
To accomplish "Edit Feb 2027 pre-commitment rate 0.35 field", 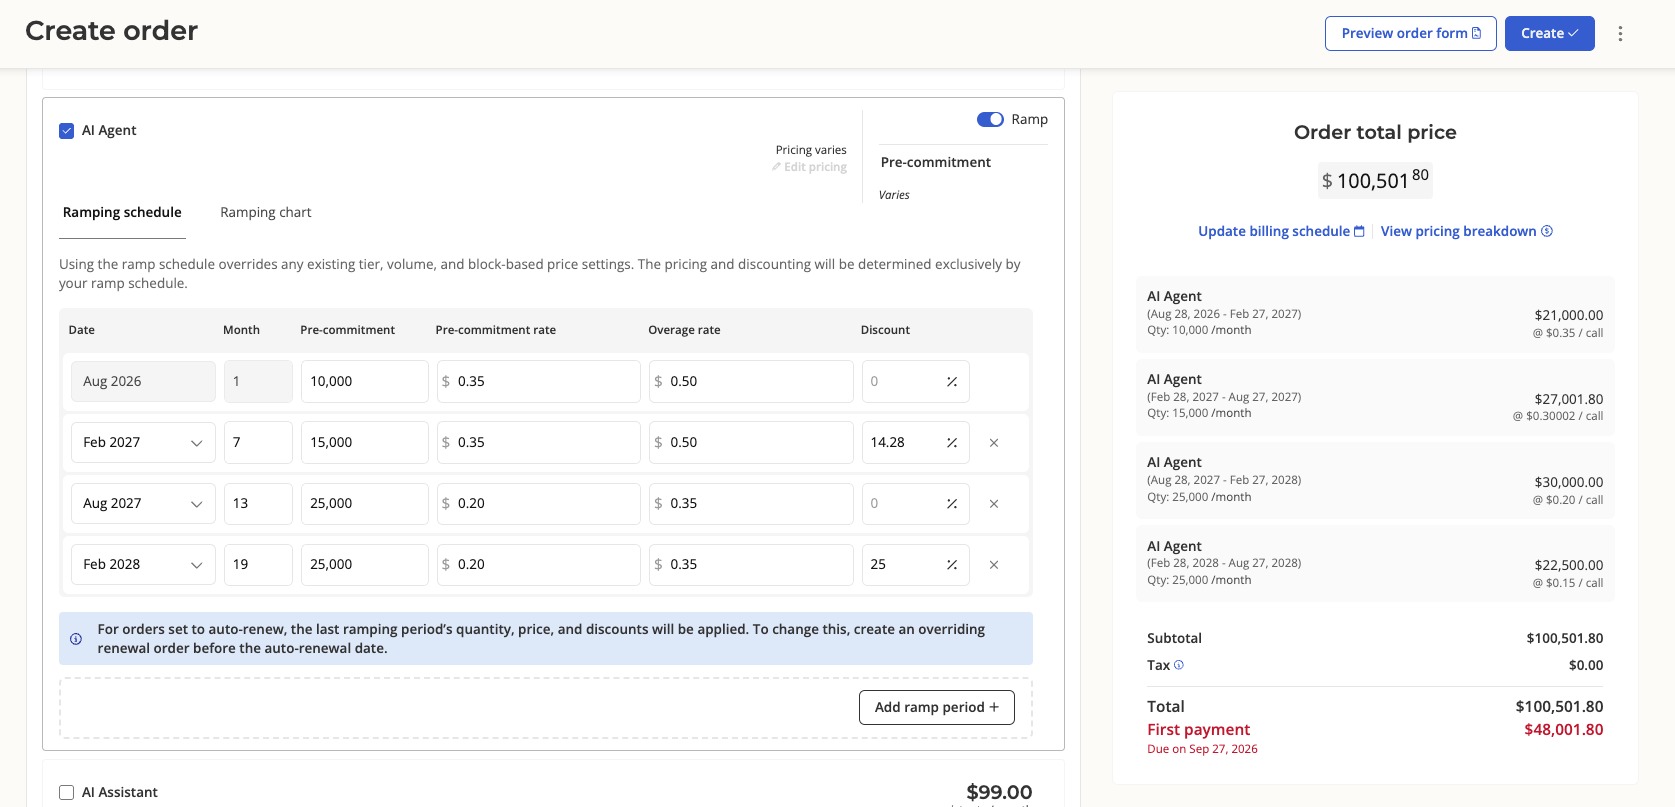I will pyautogui.click(x=538, y=442).
